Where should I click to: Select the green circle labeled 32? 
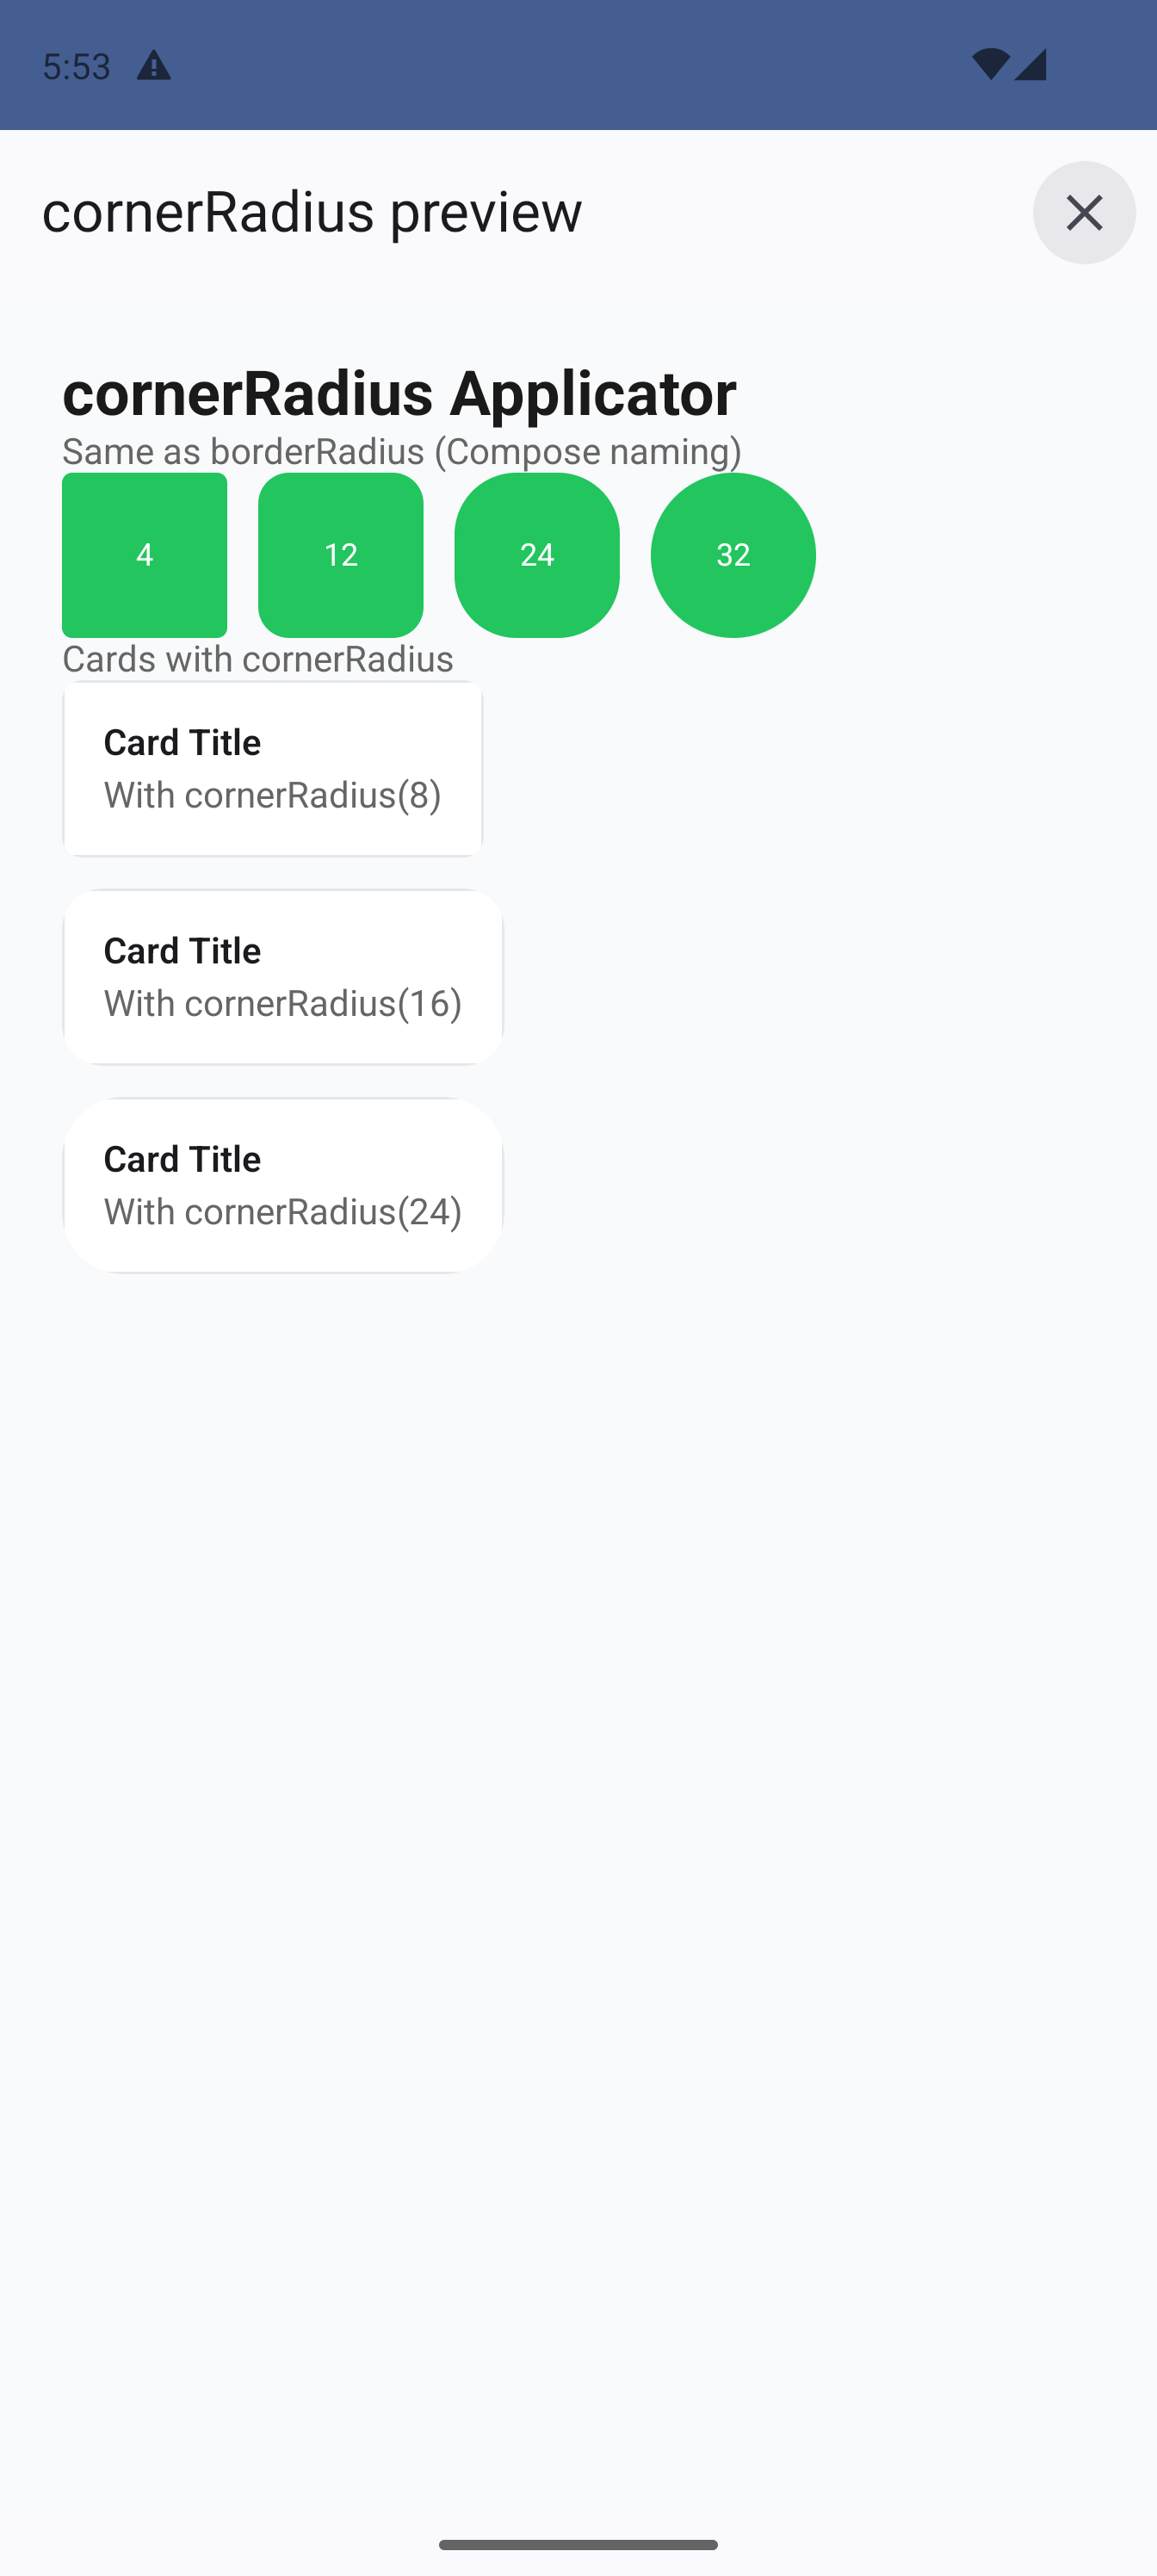(x=732, y=555)
